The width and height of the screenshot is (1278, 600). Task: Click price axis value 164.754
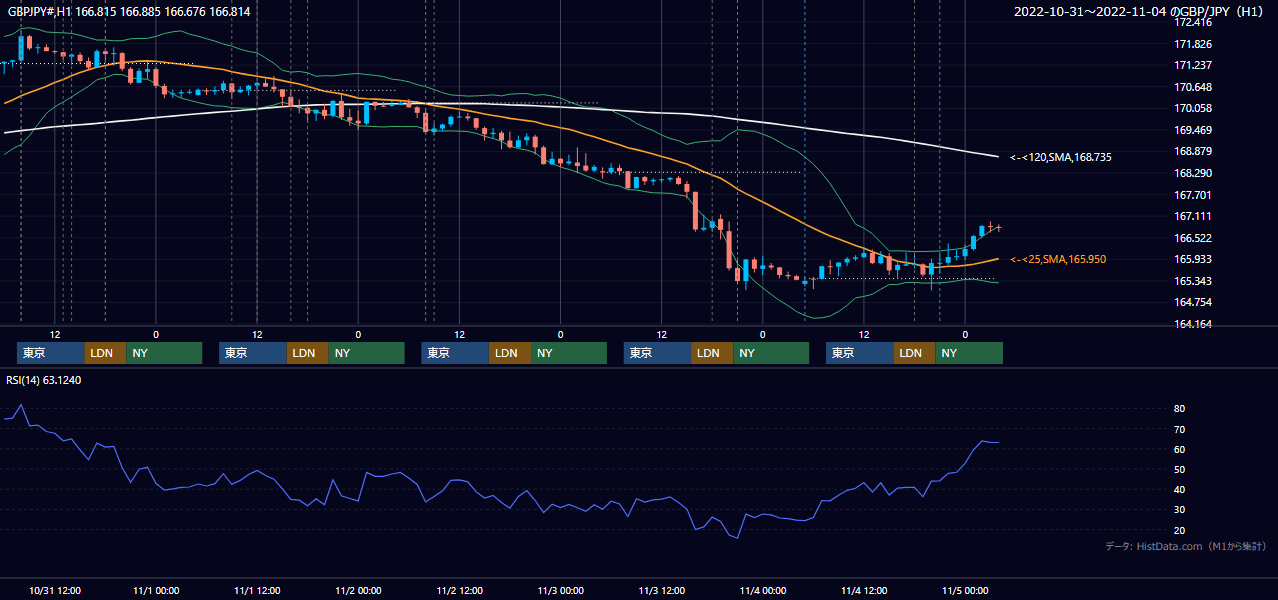pyautogui.click(x=1193, y=302)
